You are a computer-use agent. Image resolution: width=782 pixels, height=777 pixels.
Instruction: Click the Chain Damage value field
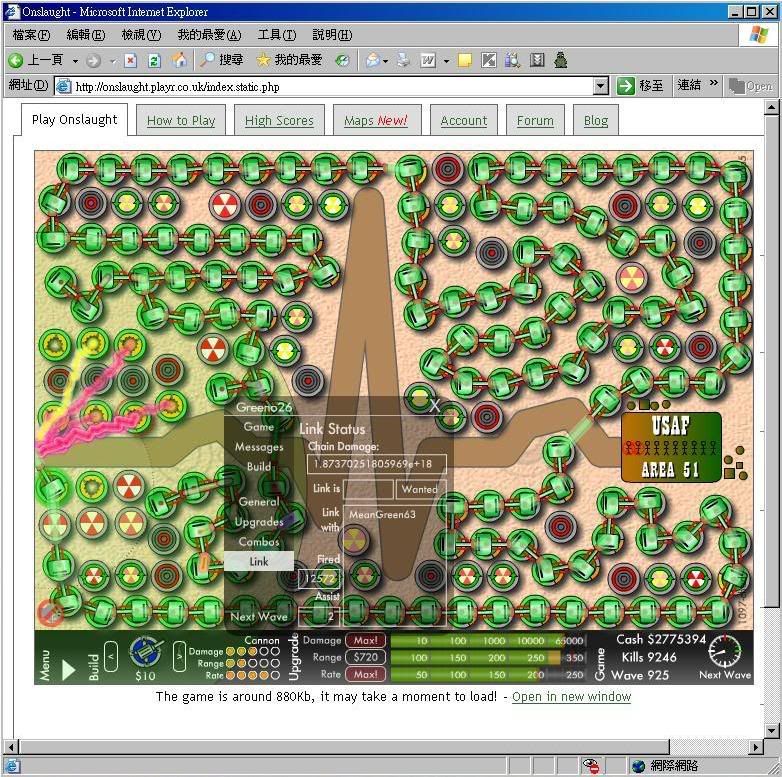tap(377, 464)
